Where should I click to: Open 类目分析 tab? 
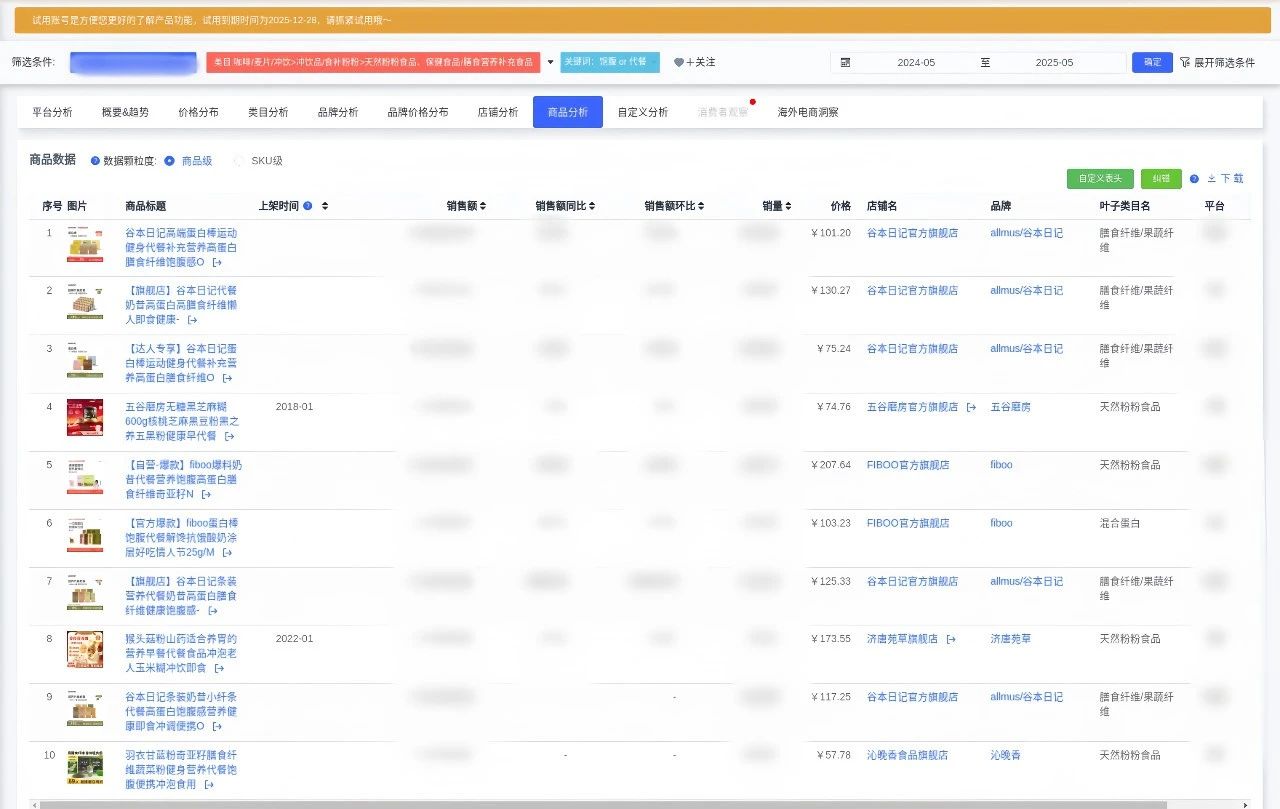pos(268,112)
